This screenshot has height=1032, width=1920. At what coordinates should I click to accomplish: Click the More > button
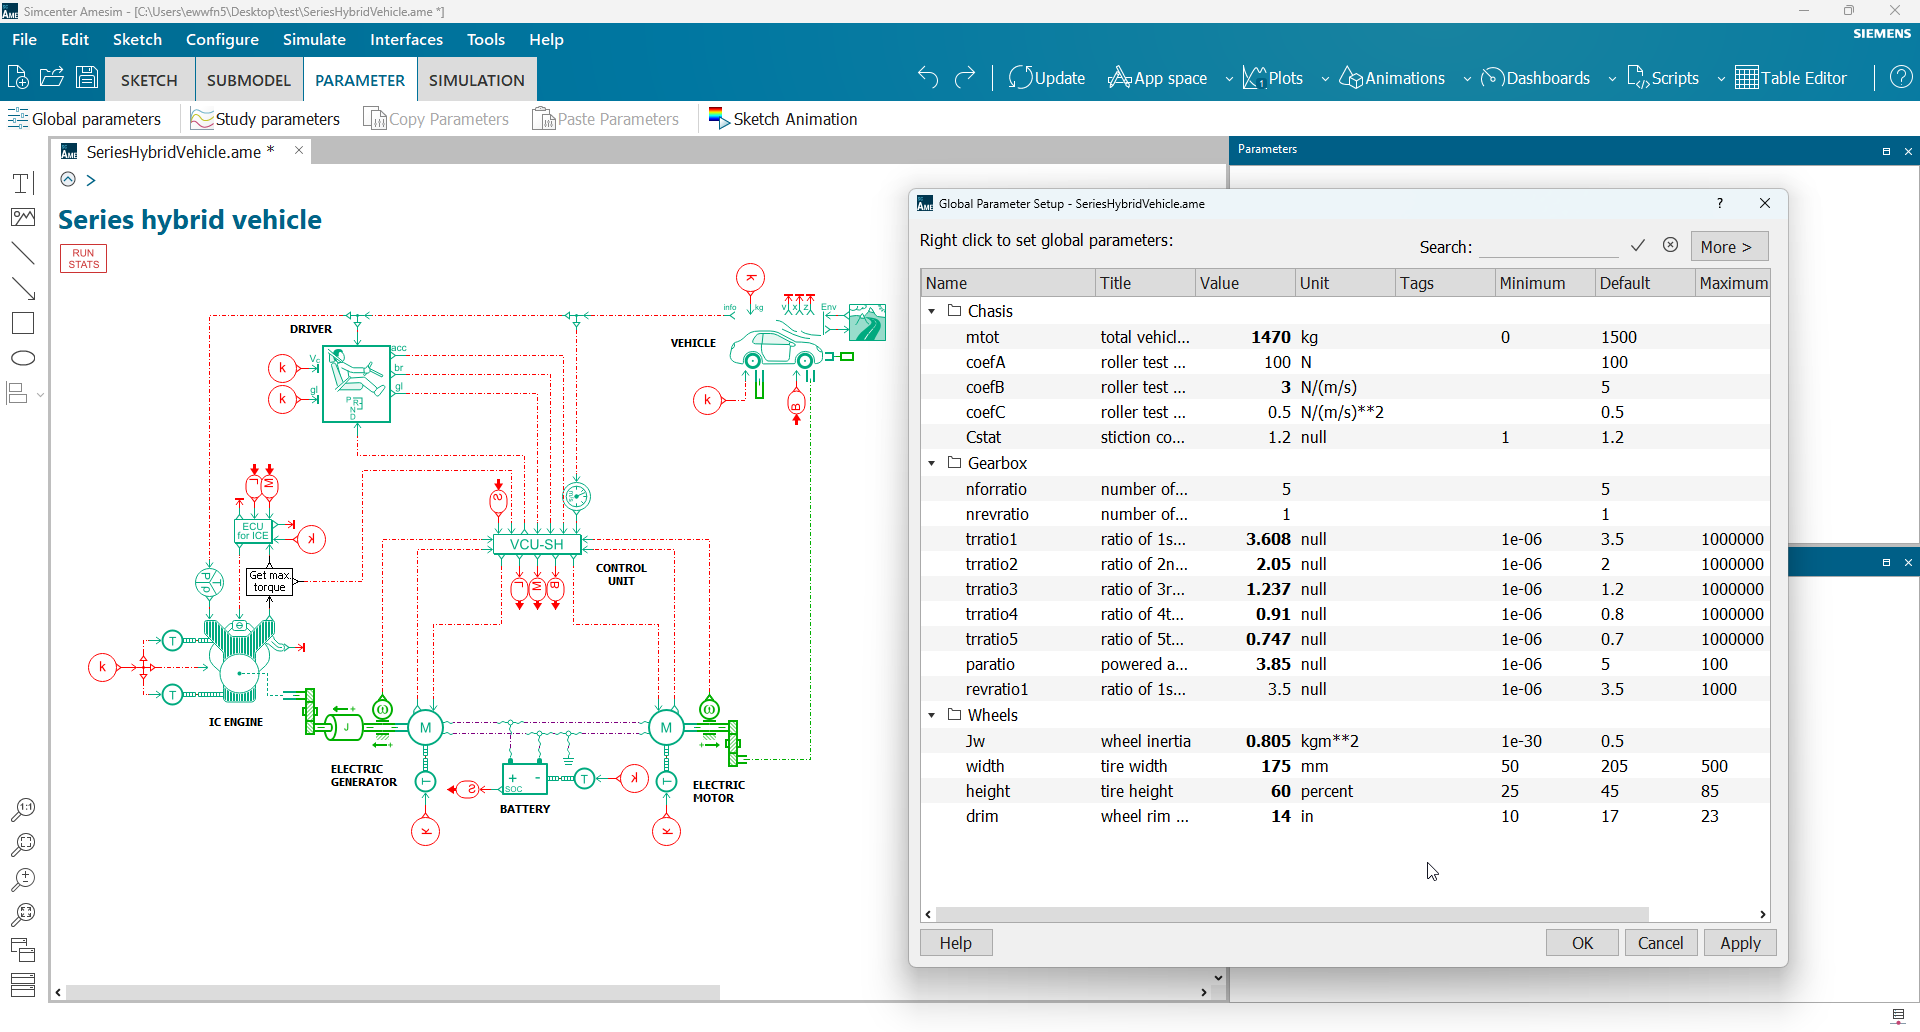1729,246
